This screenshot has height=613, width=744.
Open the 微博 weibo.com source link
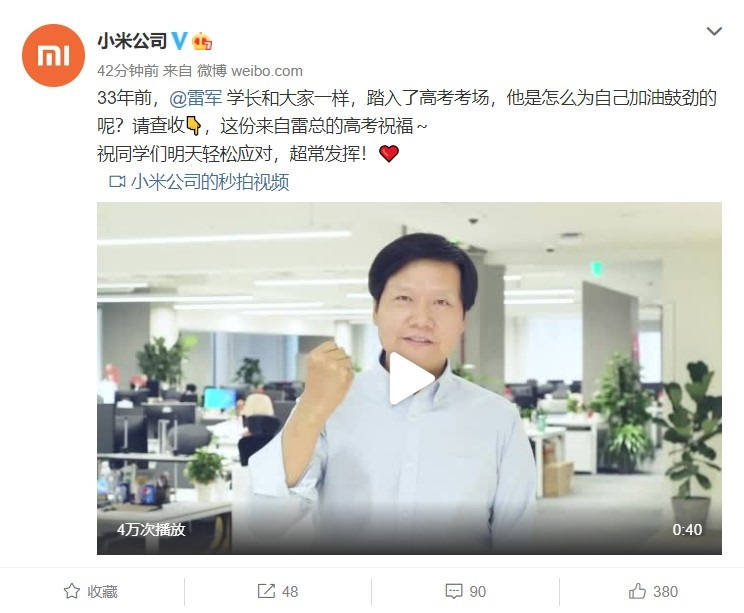pos(250,71)
